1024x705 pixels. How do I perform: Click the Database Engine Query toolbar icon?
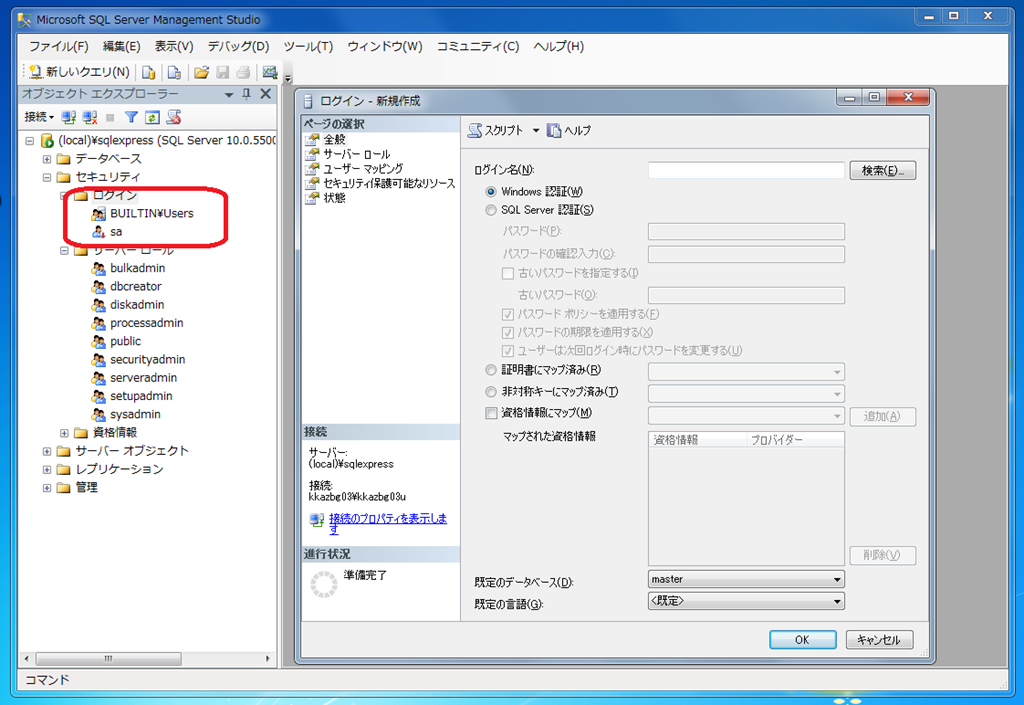pos(149,72)
